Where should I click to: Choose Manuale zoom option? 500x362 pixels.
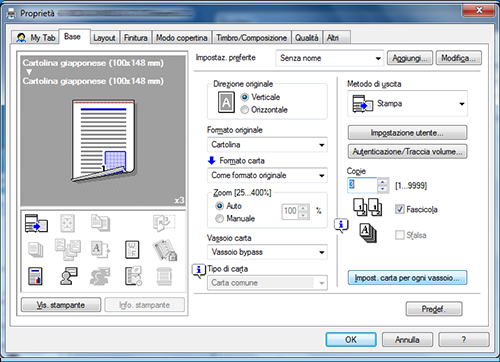219,219
